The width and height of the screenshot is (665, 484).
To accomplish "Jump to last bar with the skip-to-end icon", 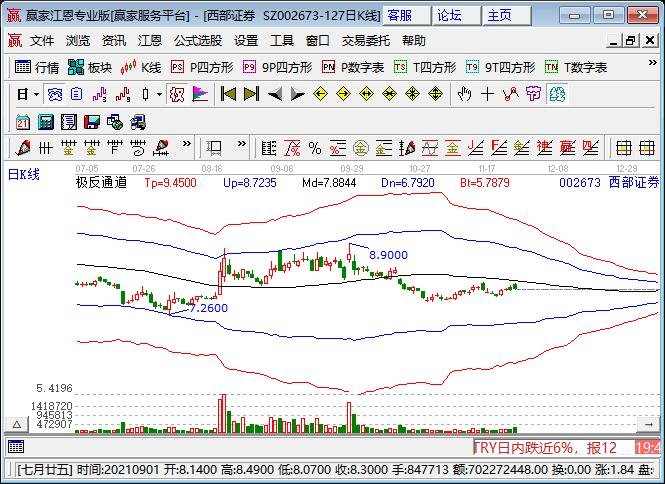I will pyautogui.click(x=251, y=94).
